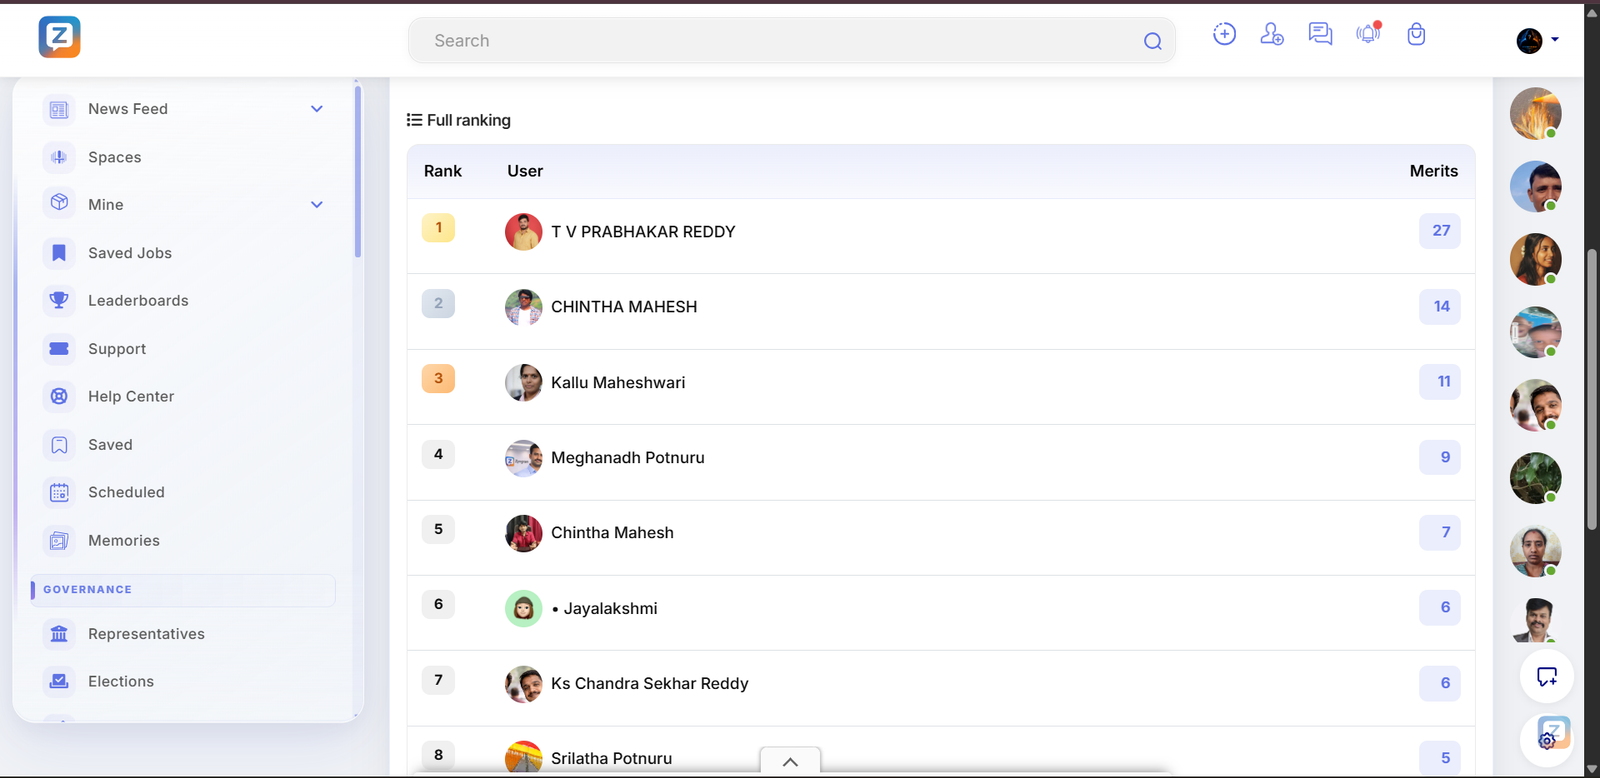The image size is (1600, 778).
Task: Click Kallu Maheshwari's avatar thumbnail
Action: click(523, 383)
